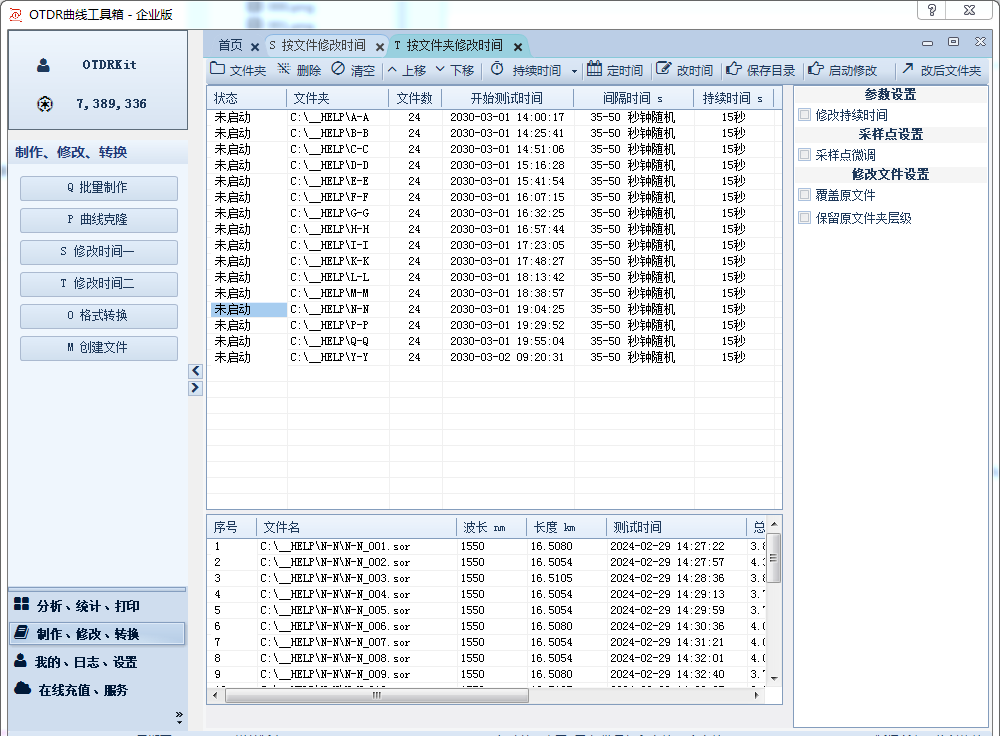Enable the 采样点微调 checkbox
Viewport: 1000px width, 736px height.
click(x=805, y=155)
